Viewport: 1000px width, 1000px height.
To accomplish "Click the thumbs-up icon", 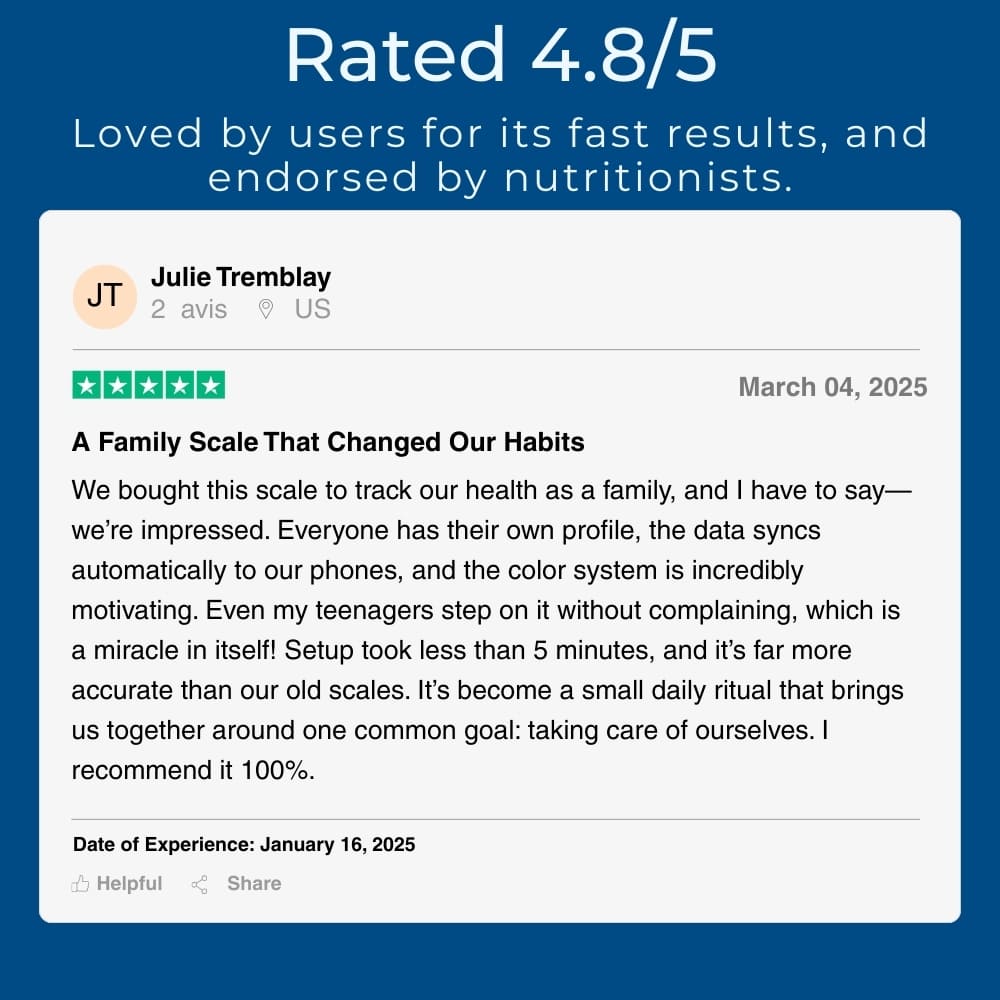I will [81, 884].
